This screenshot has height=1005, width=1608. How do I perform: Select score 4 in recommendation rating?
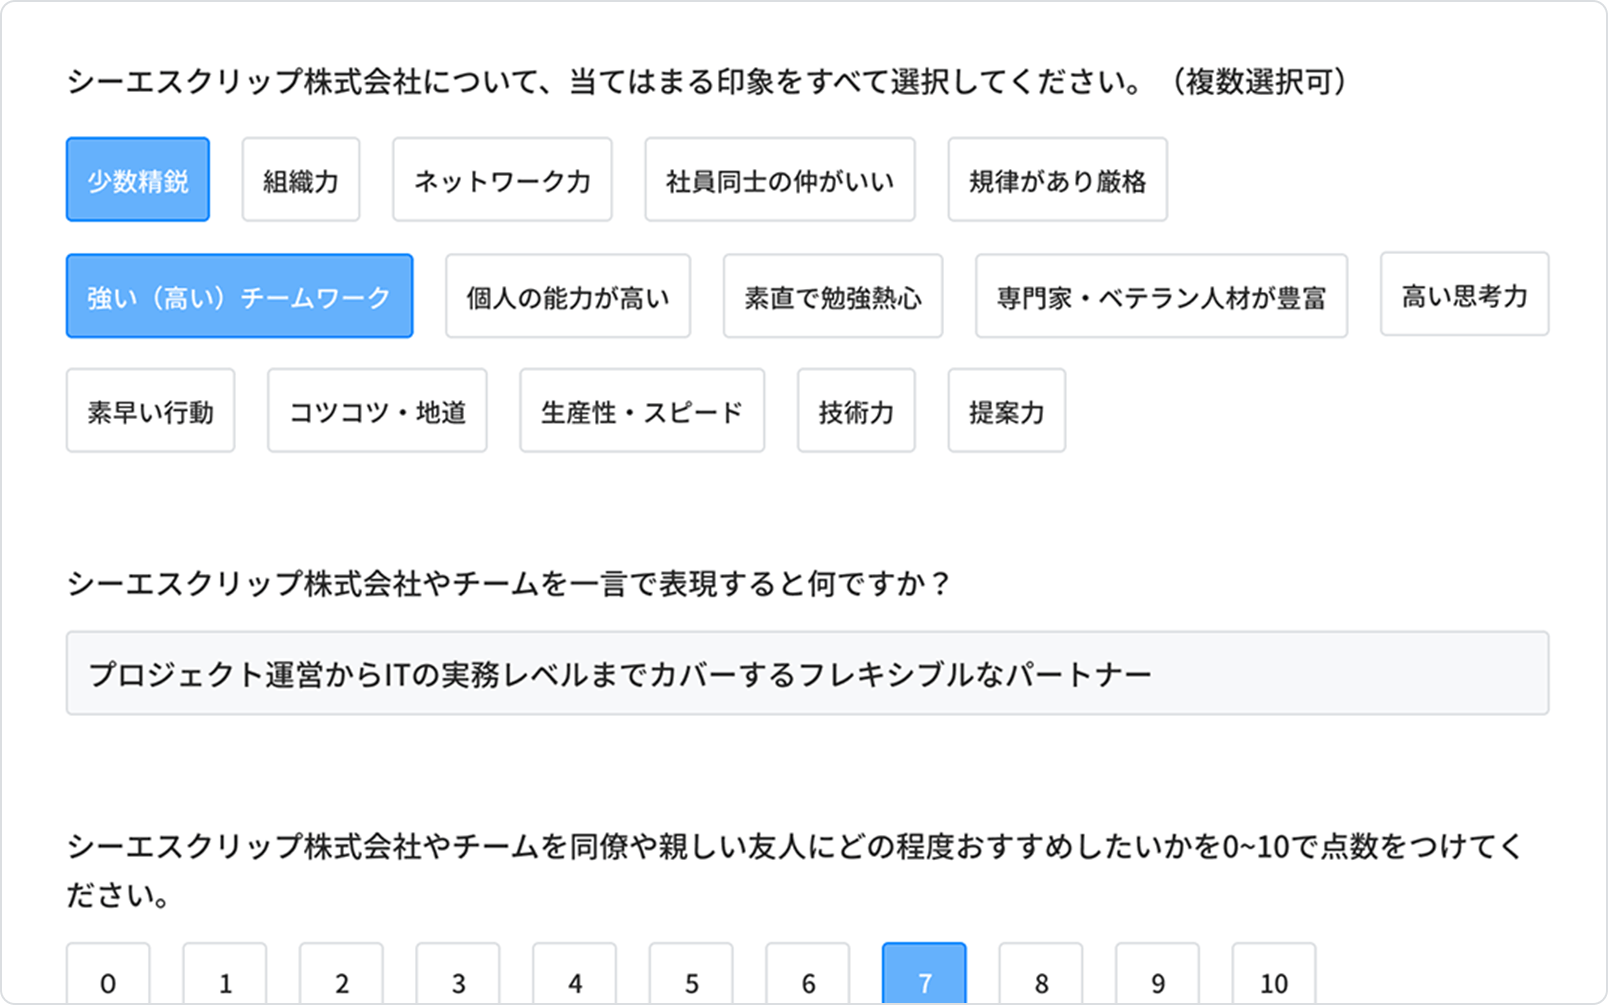pyautogui.click(x=574, y=974)
